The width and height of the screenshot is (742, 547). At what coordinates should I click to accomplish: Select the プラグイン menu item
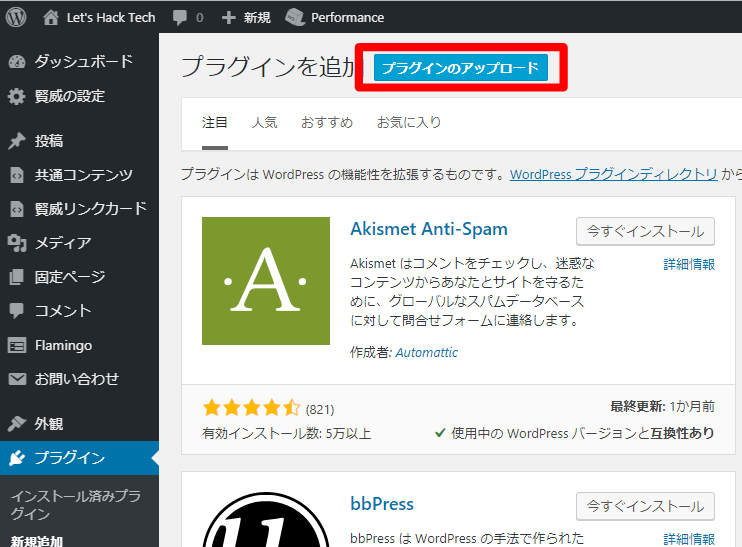(x=80, y=458)
